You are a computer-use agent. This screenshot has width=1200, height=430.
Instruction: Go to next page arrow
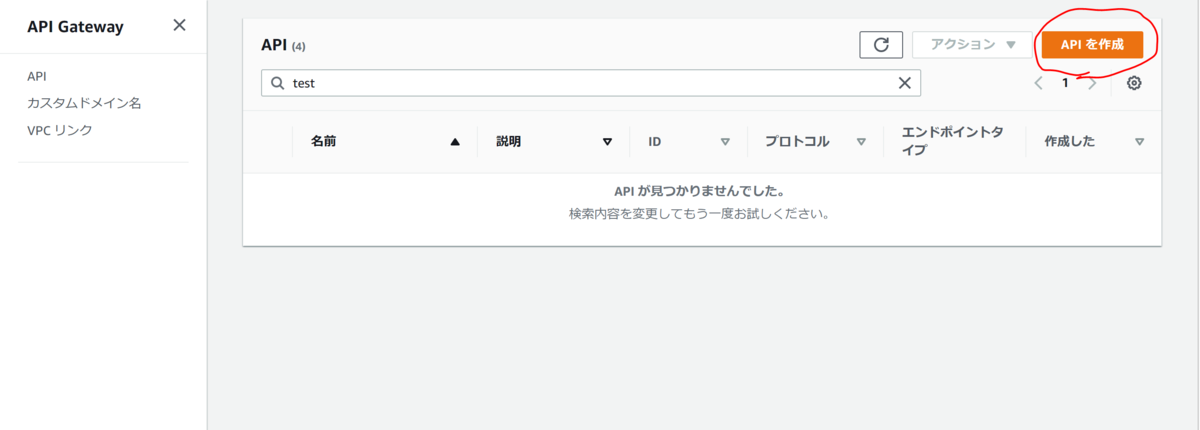1092,83
